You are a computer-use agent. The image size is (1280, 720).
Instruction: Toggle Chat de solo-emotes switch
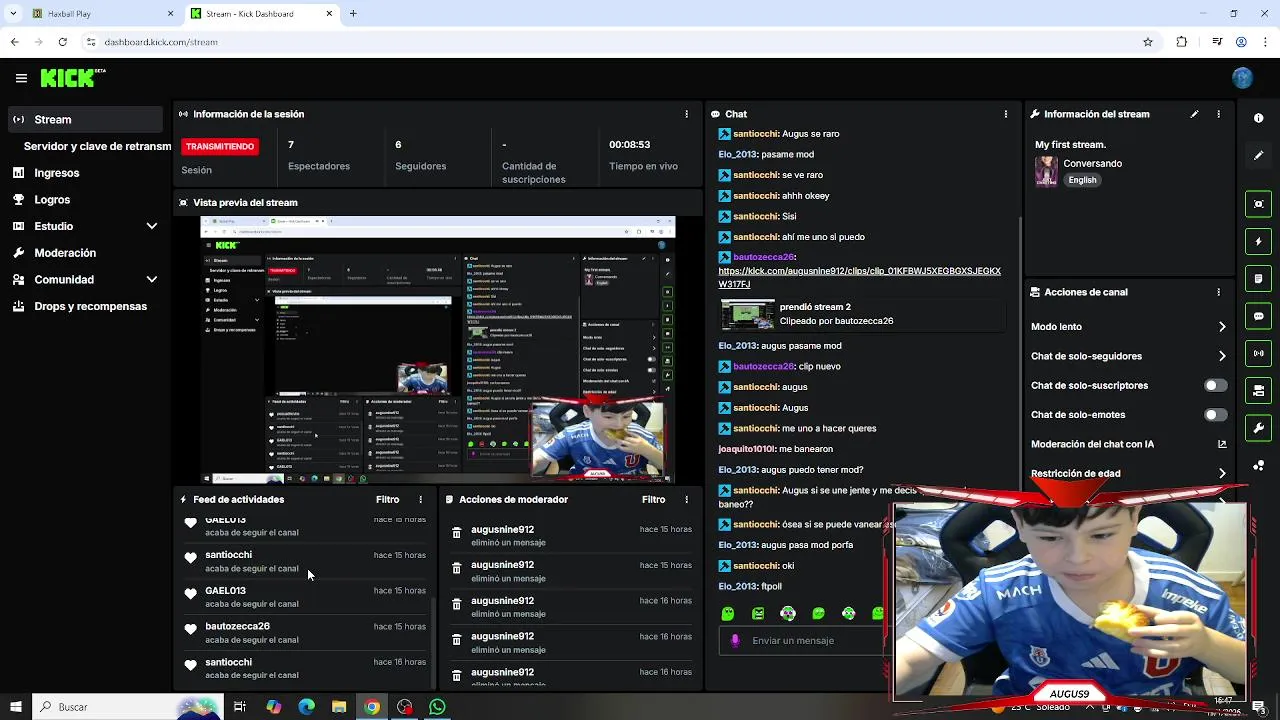click(1216, 415)
